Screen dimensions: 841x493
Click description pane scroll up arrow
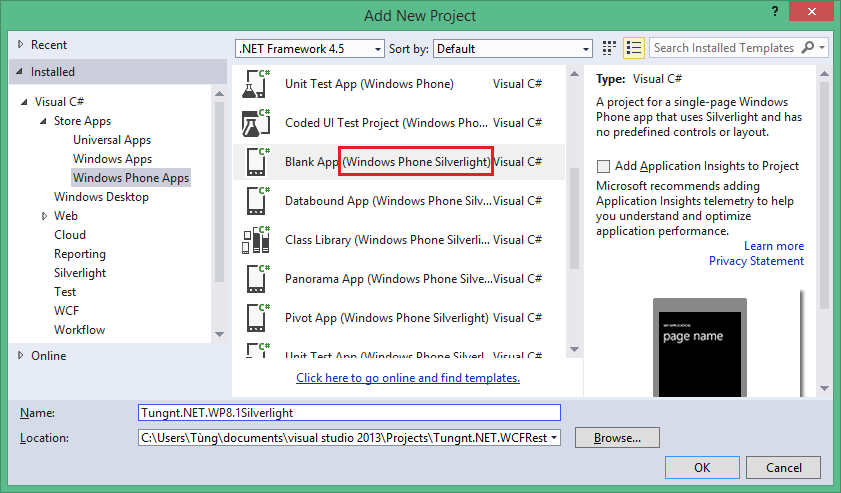pyautogui.click(x=824, y=73)
